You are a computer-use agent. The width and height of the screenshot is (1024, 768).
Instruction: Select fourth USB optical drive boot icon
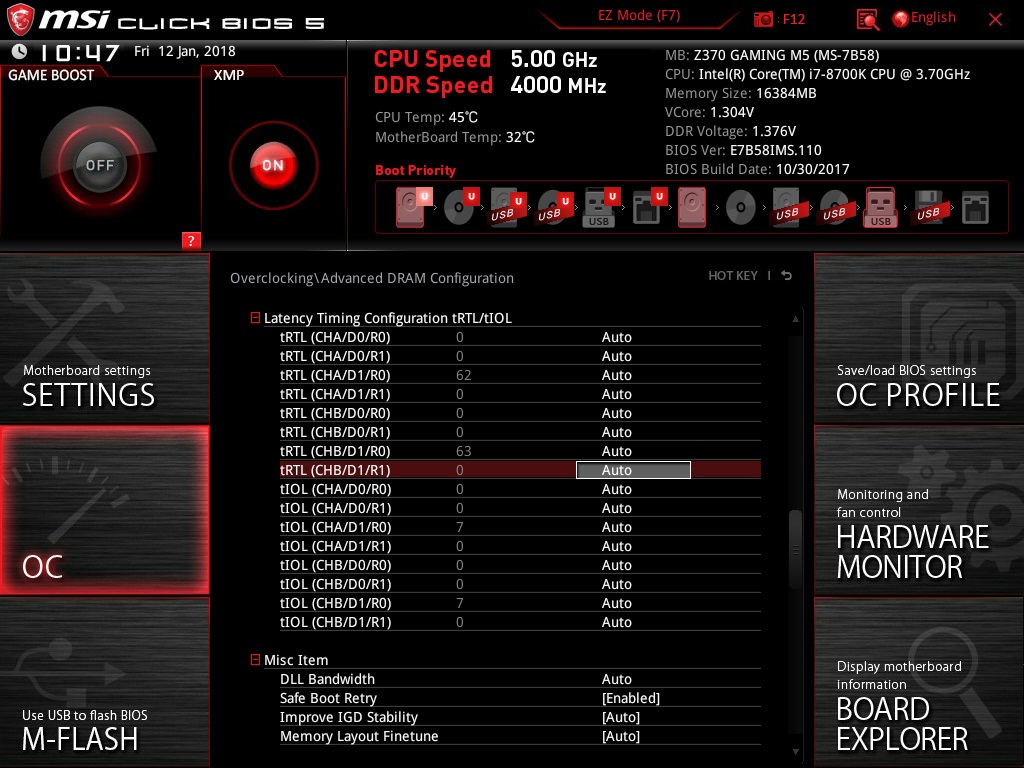554,207
